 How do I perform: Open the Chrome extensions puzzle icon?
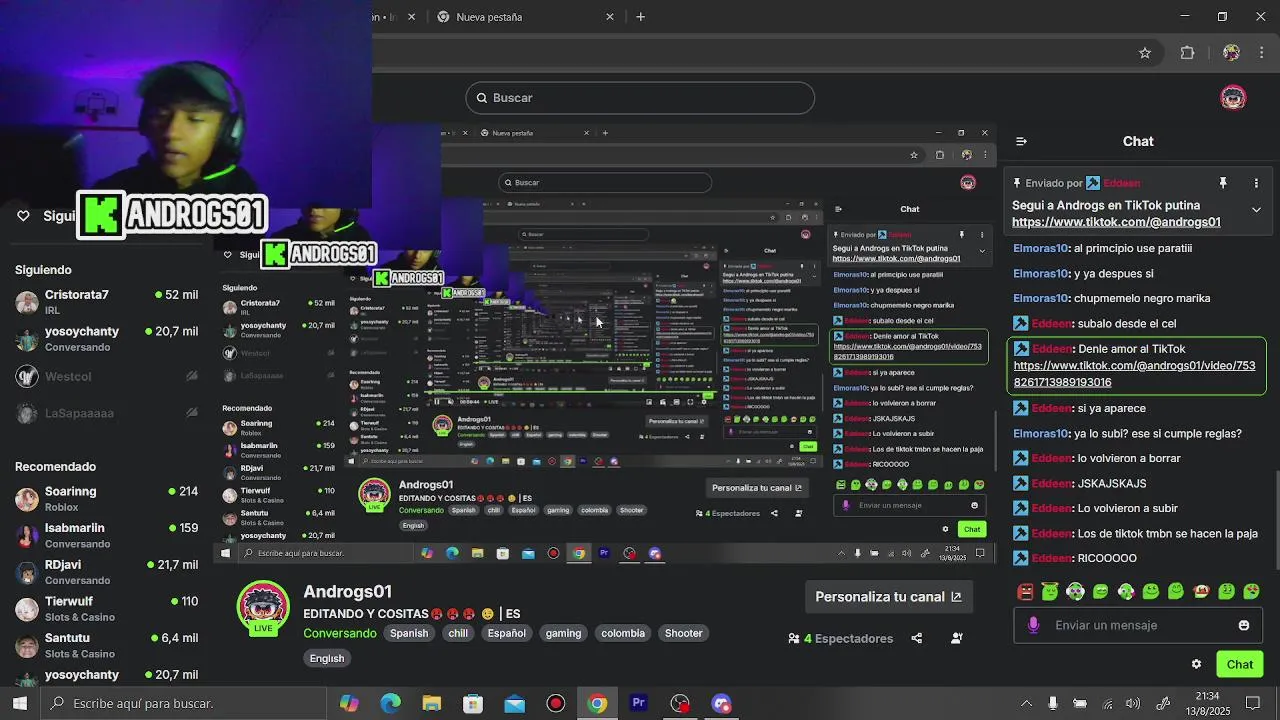1188,53
